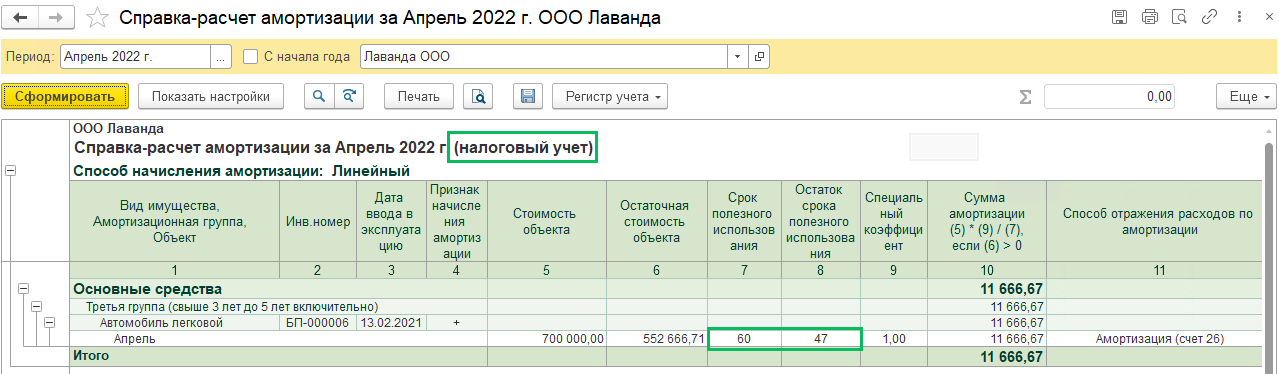Click the printer icon in title bar
The image size is (1279, 374).
[x=1150, y=17]
